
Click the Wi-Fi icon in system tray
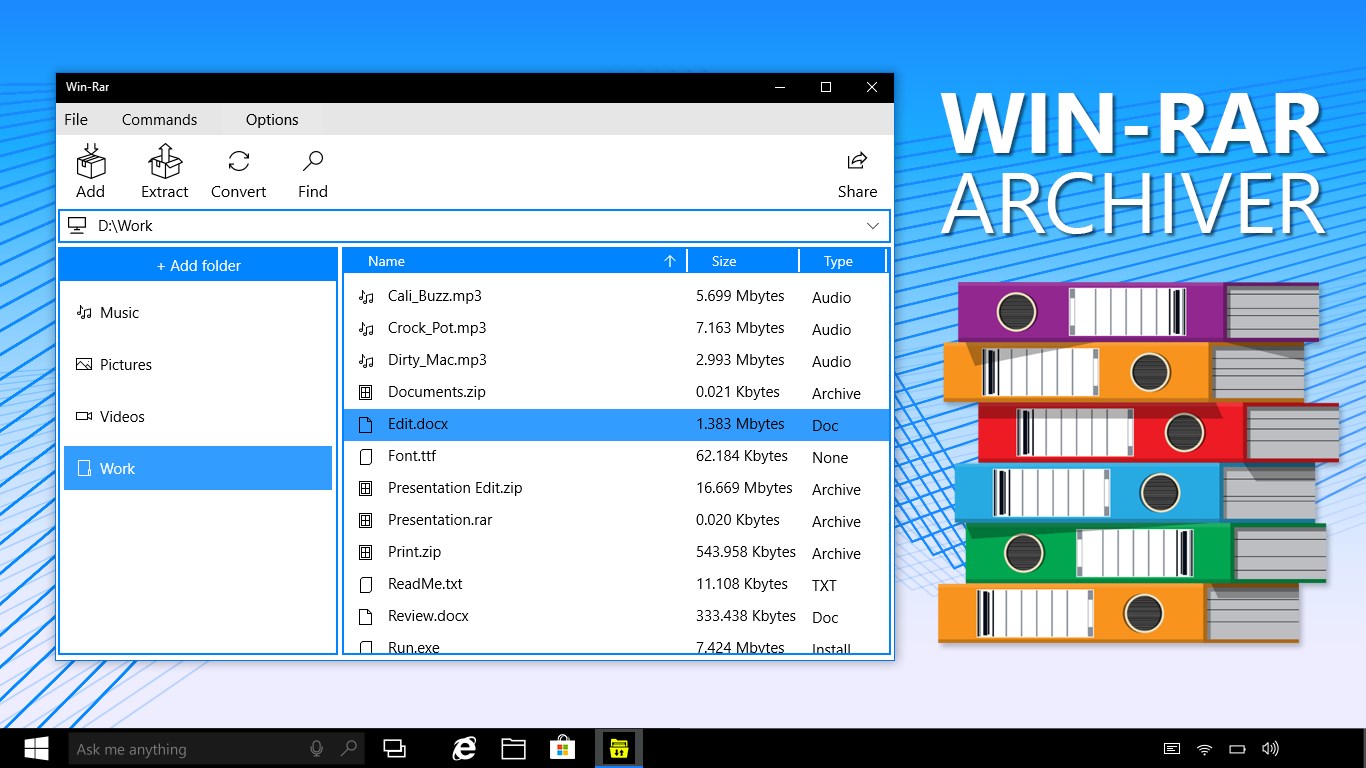click(x=1205, y=749)
